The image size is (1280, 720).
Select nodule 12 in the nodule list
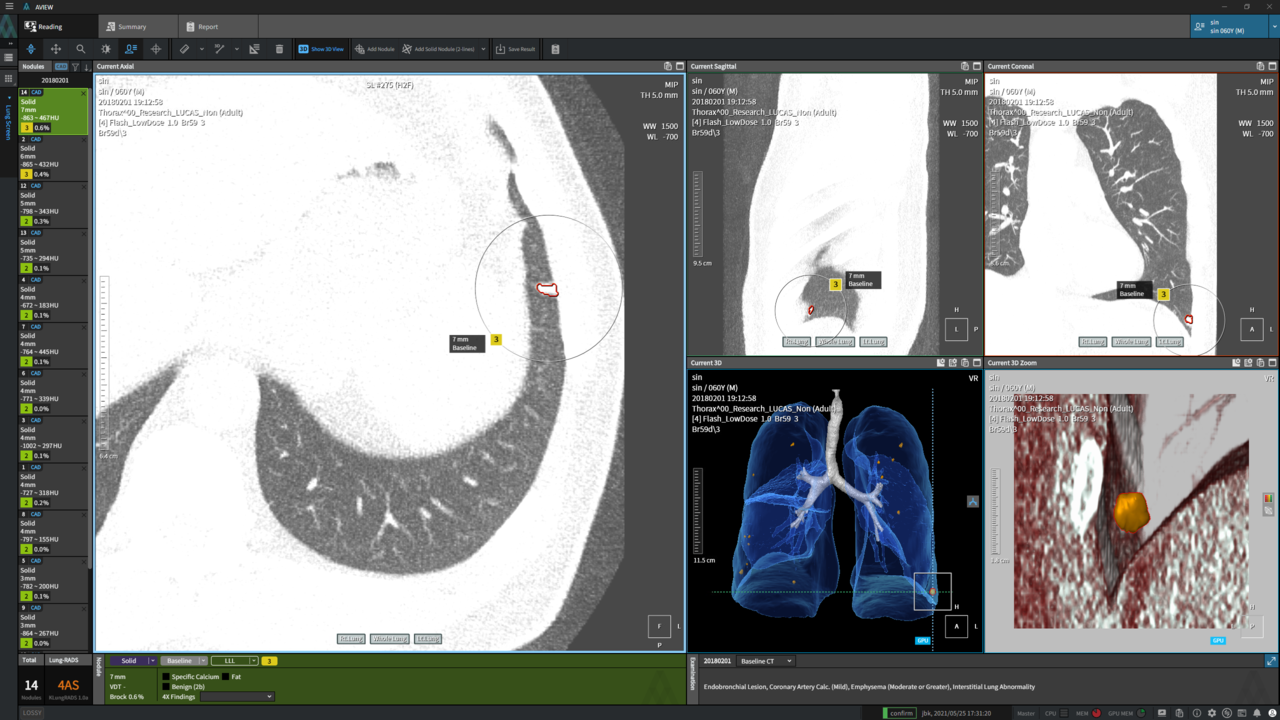coord(43,200)
